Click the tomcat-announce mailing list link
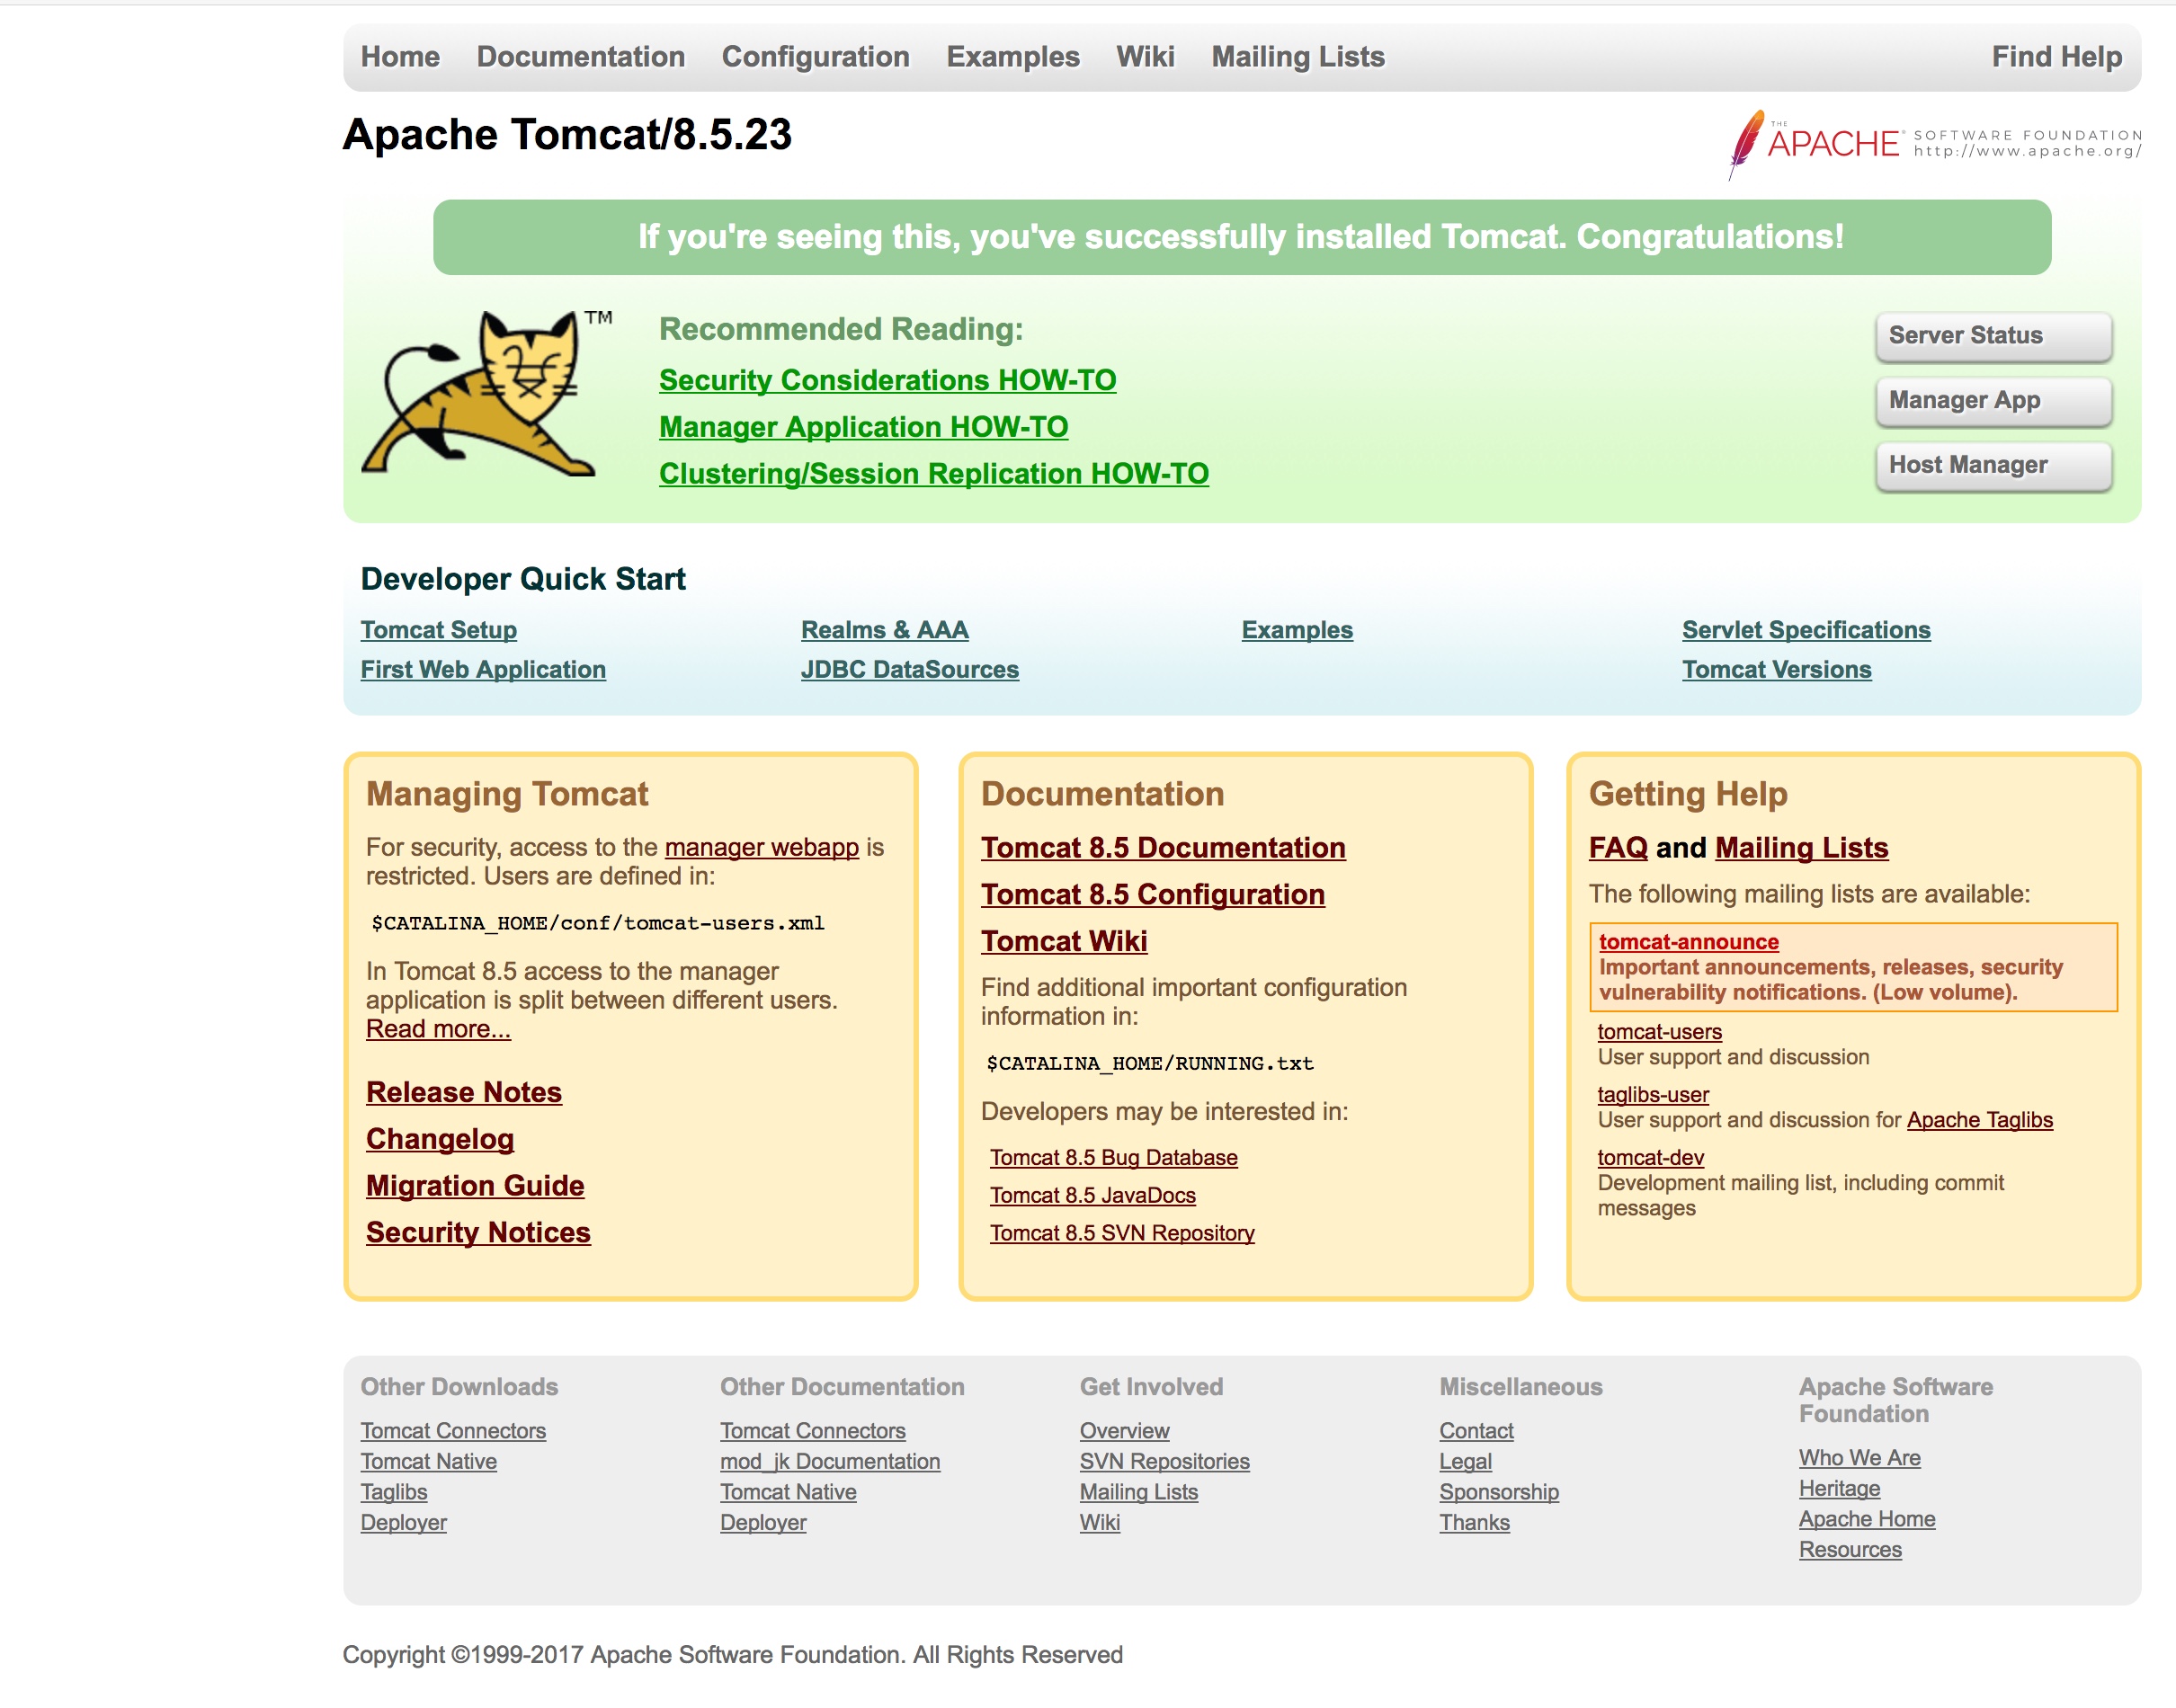This screenshot has width=2176, height=1708. coord(1689,942)
